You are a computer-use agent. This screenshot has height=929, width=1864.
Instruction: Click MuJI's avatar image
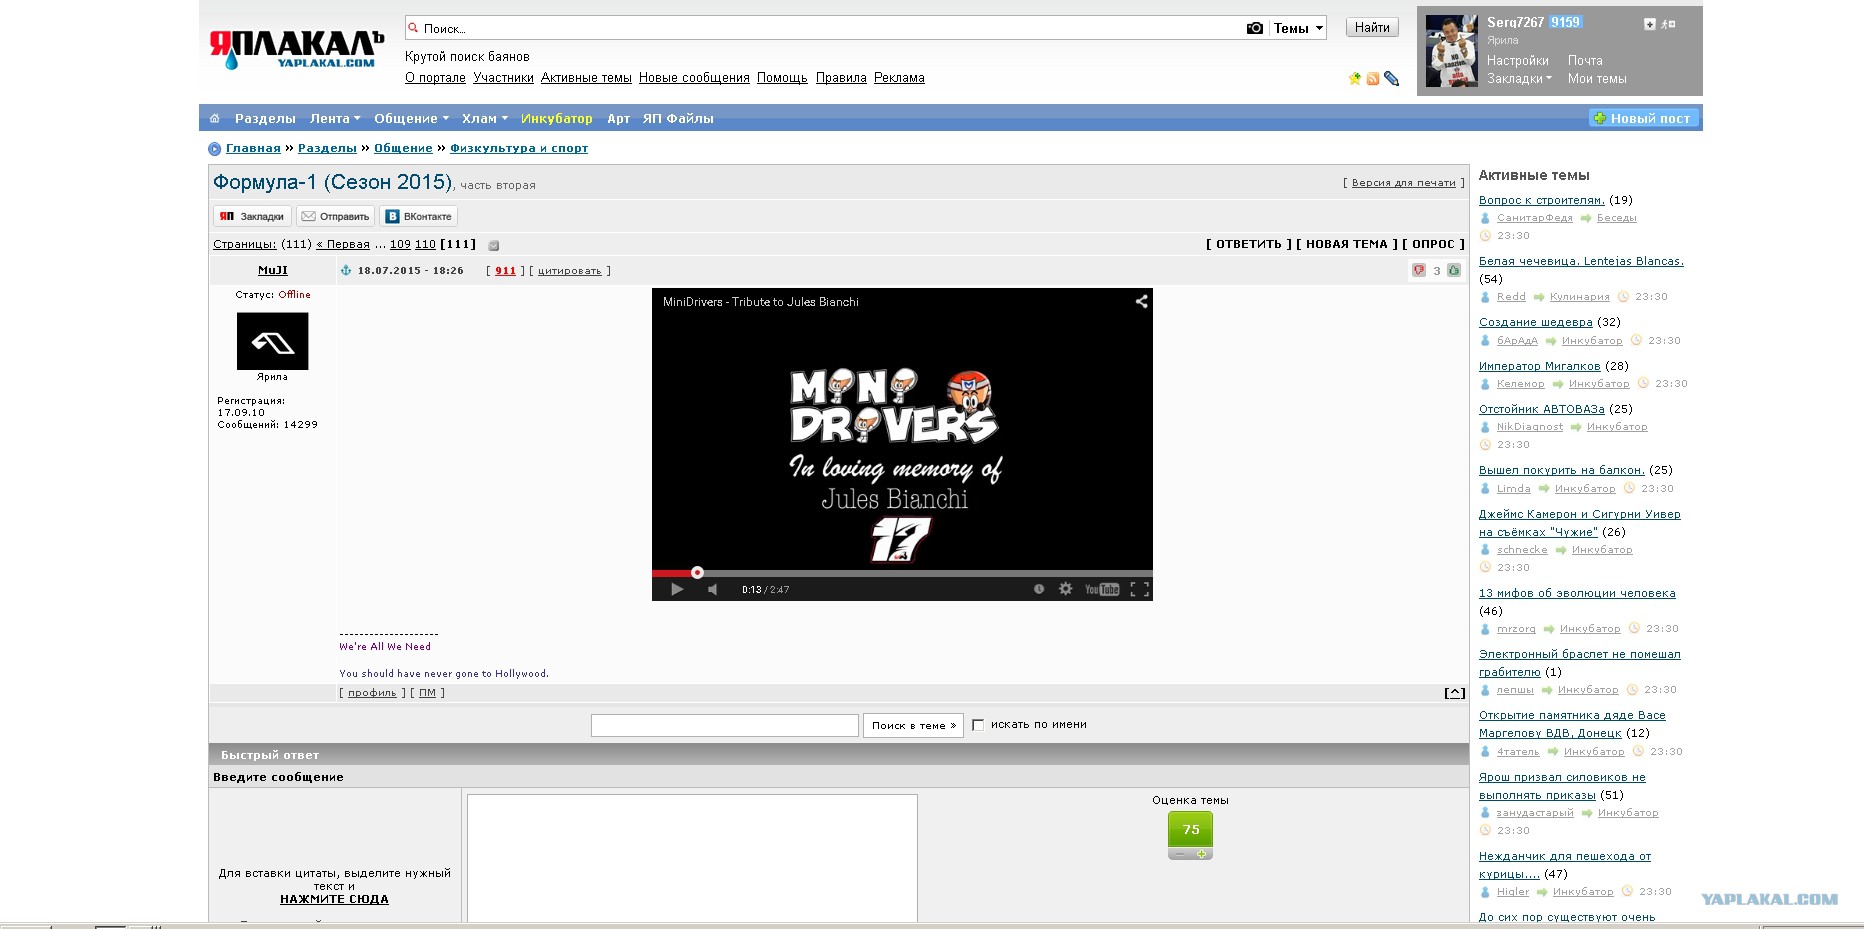(272, 341)
